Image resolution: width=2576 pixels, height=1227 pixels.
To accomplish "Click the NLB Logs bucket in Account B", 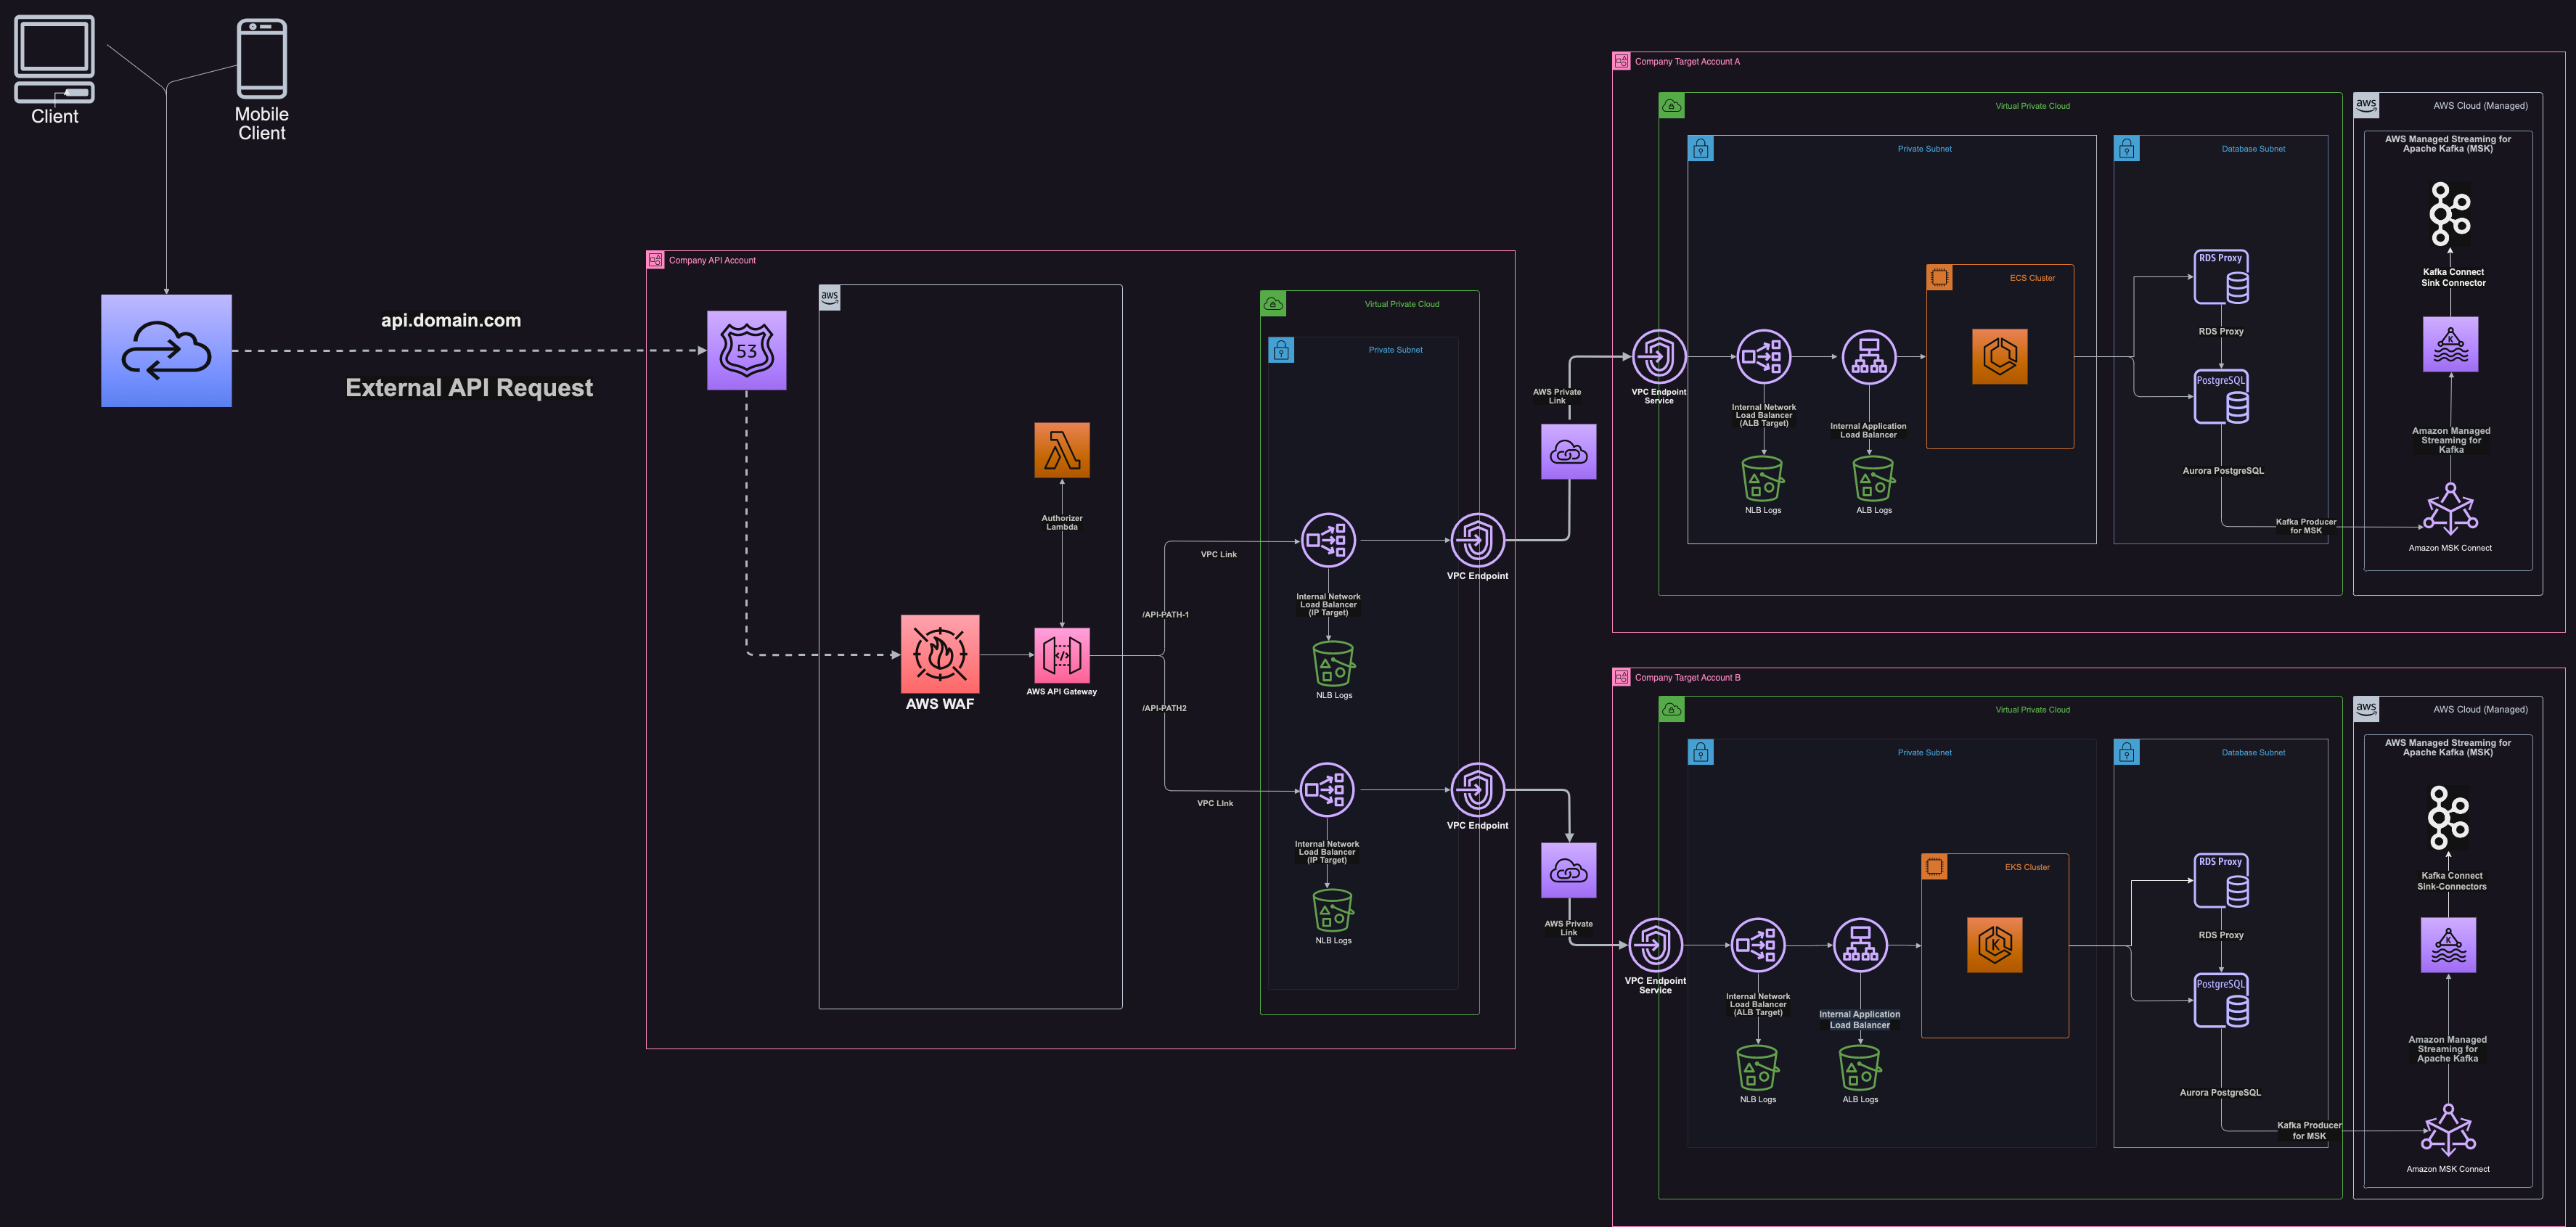I will point(1757,1068).
